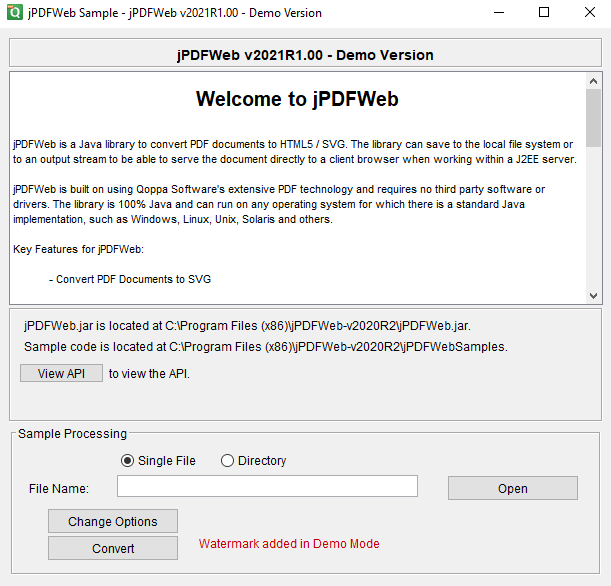
Task: Click the 'Watermark added in Demo Mode' text
Action: [289, 544]
